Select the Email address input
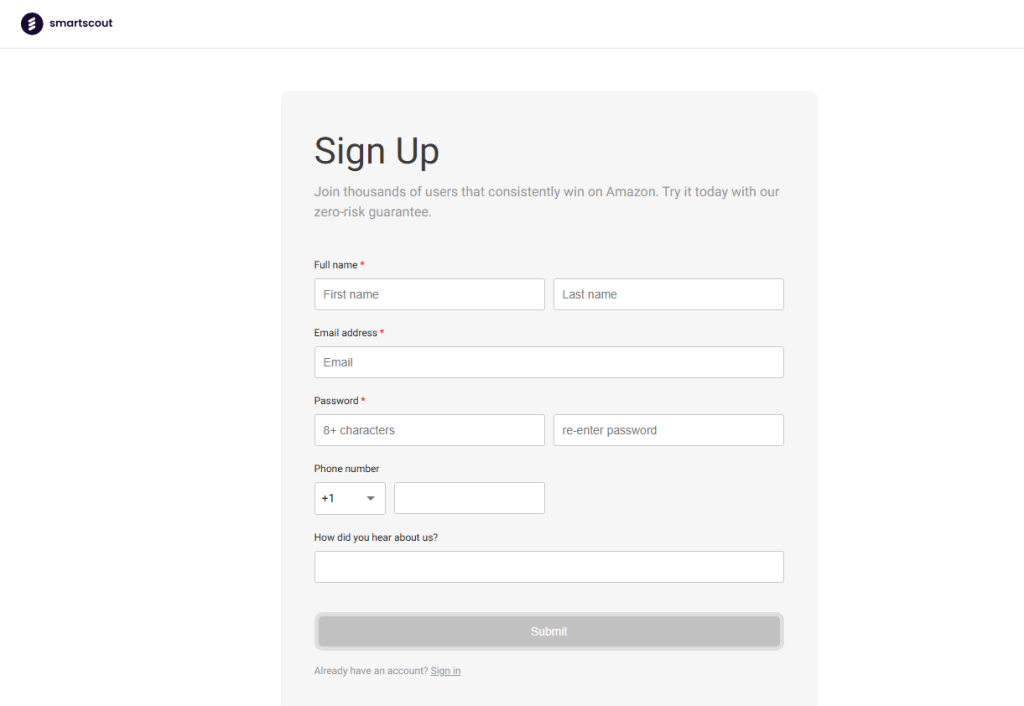Viewport: 1024px width, 706px height. [x=548, y=362]
